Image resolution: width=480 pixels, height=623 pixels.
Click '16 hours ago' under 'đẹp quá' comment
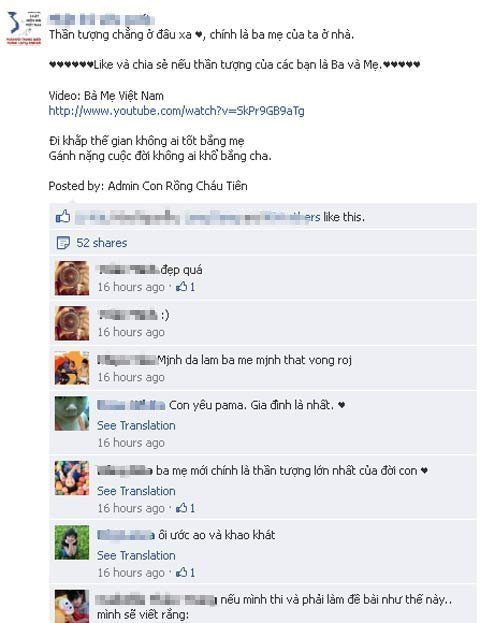coord(131,287)
